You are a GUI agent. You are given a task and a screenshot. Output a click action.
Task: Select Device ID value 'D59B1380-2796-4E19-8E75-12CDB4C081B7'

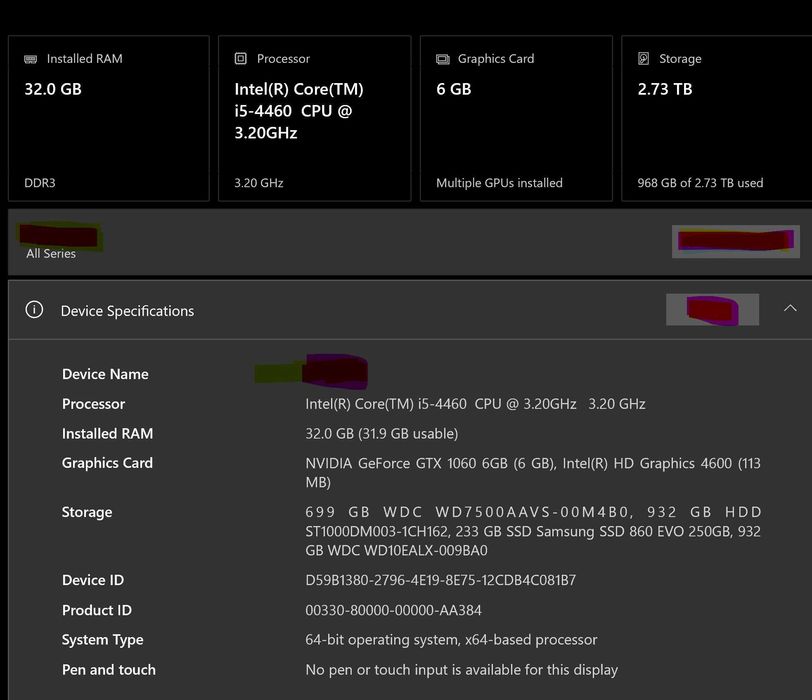pyautogui.click(x=441, y=580)
